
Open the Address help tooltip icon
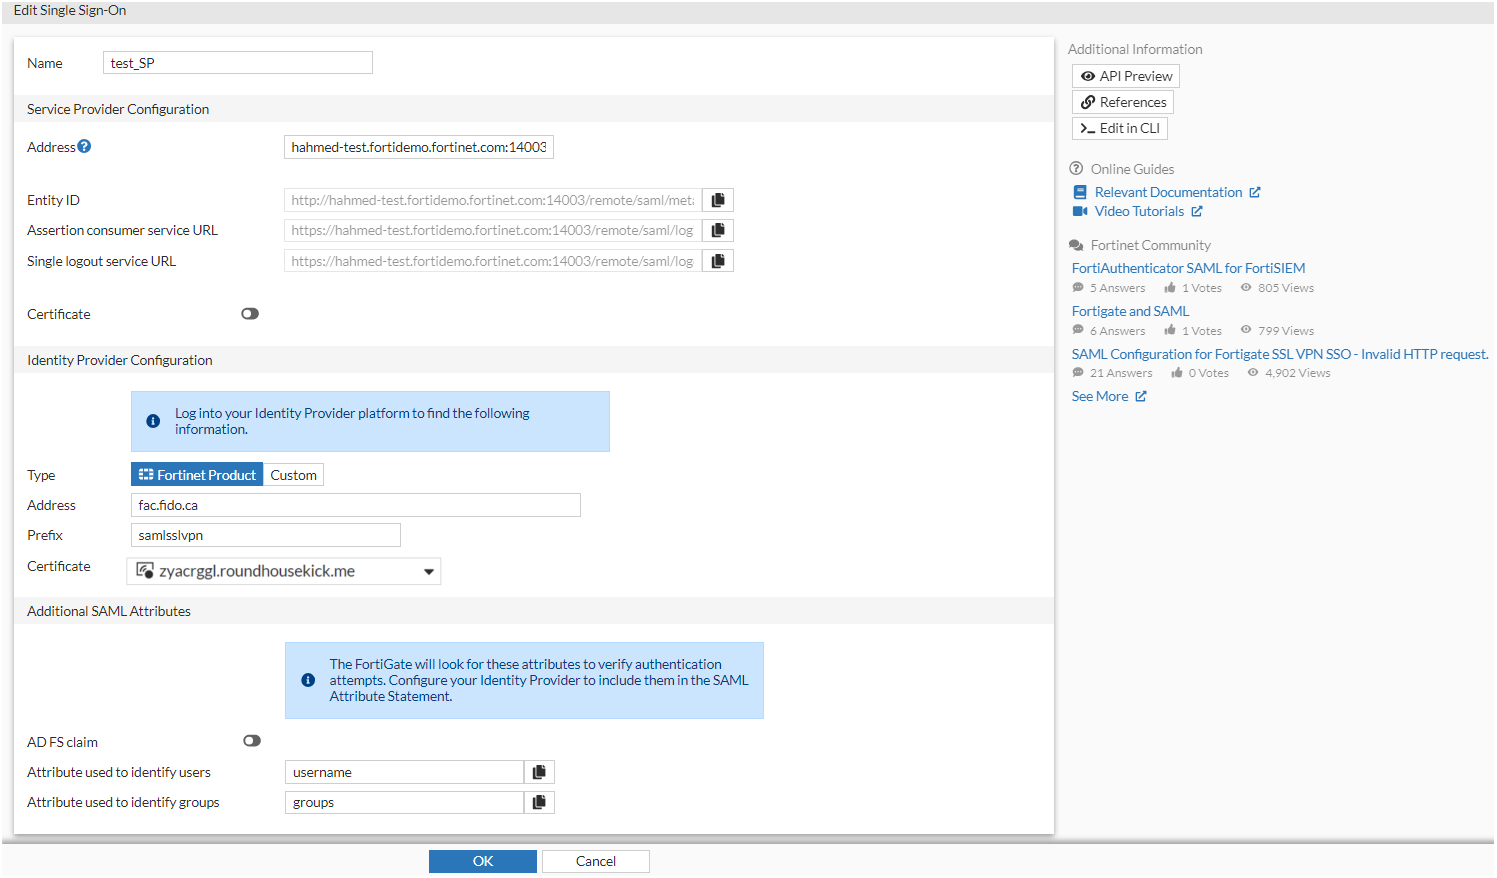86,146
